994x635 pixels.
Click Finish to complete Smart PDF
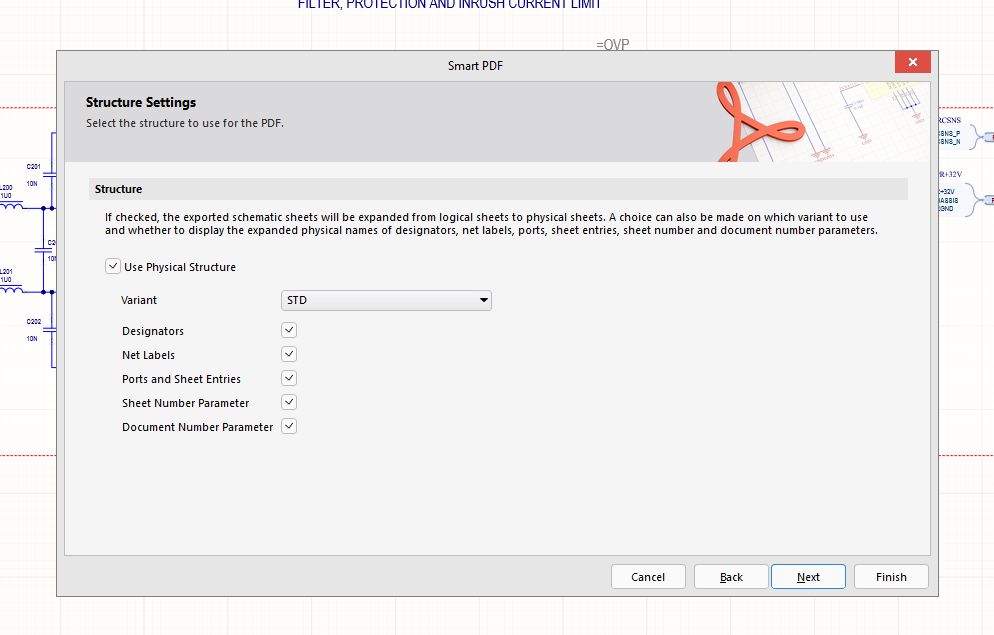pos(891,577)
